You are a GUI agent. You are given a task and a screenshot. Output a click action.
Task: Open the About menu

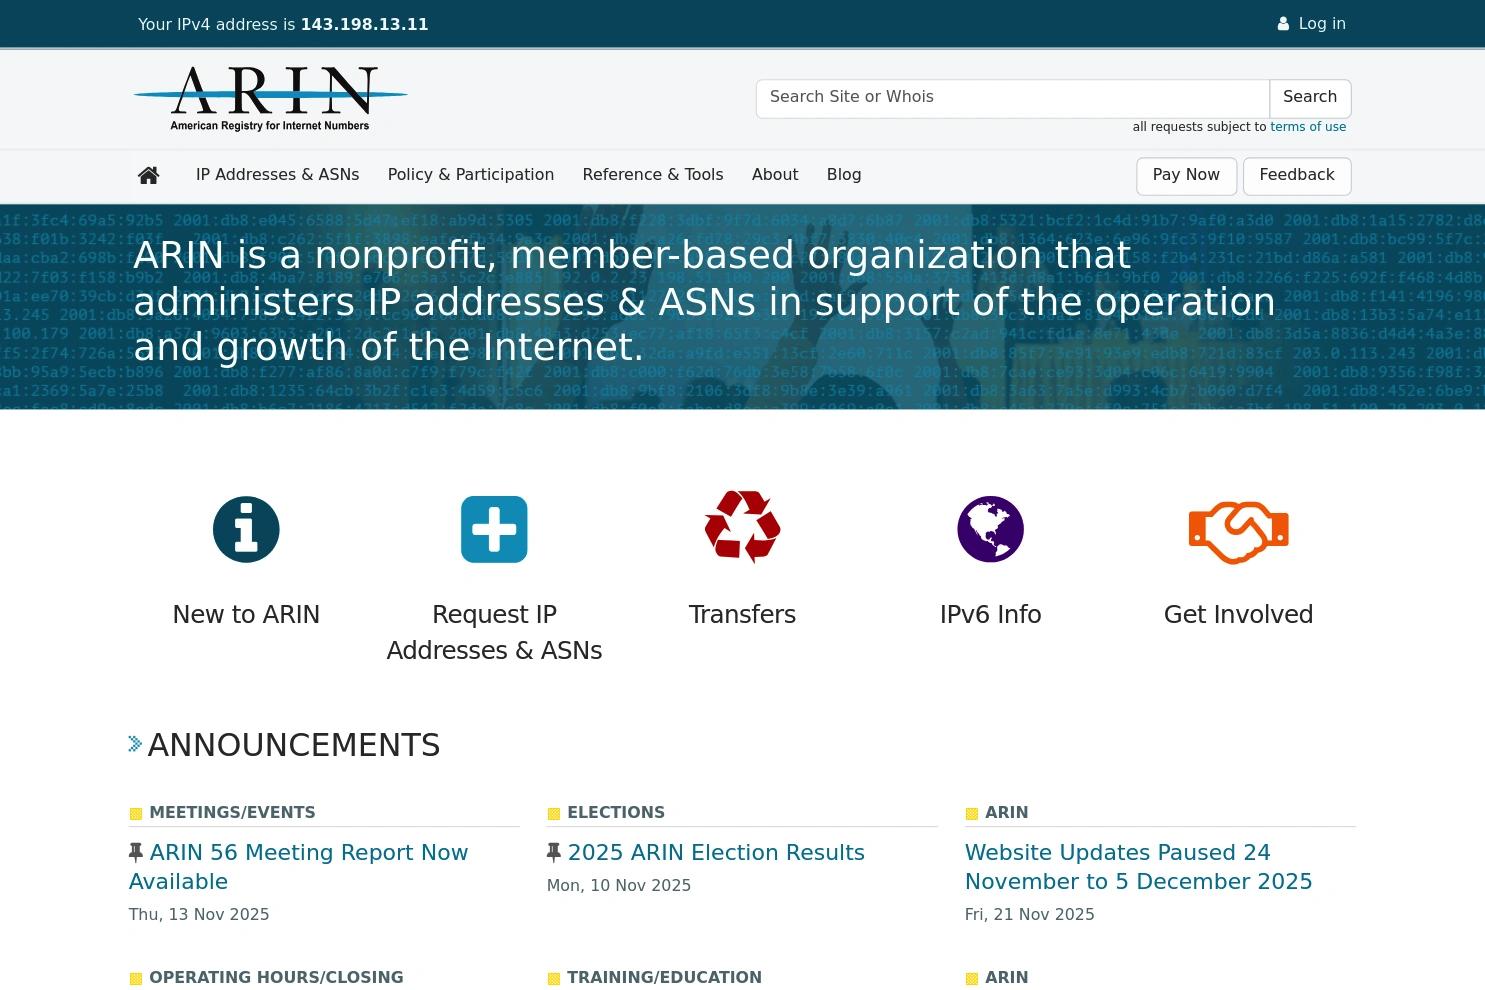(x=775, y=175)
